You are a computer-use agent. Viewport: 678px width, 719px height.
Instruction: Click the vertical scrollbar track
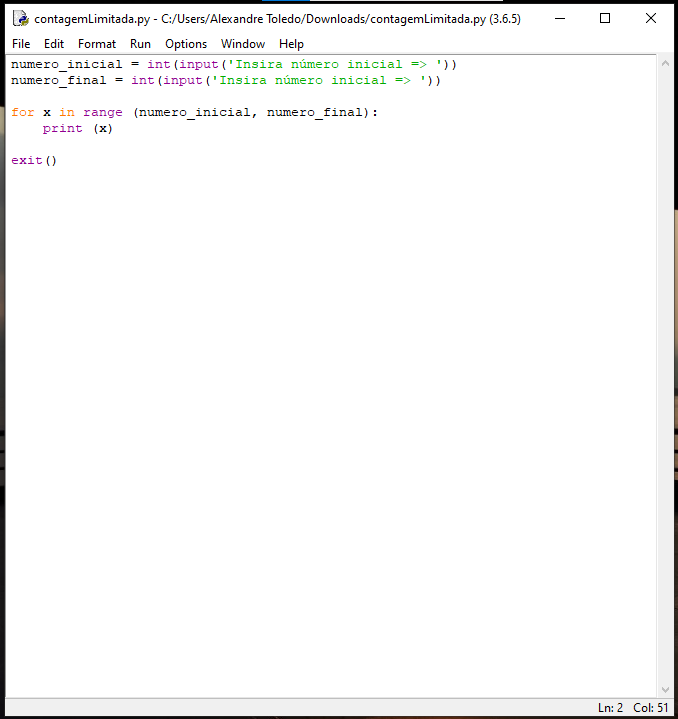(665, 375)
